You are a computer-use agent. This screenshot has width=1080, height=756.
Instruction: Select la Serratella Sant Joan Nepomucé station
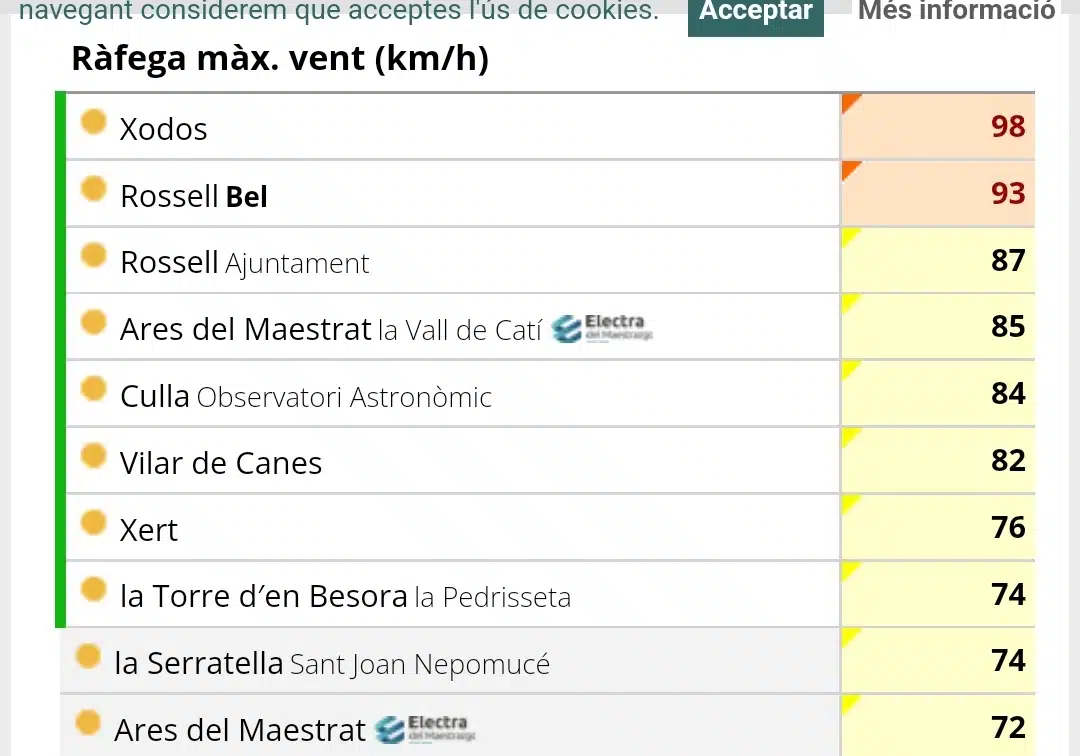[332, 664]
